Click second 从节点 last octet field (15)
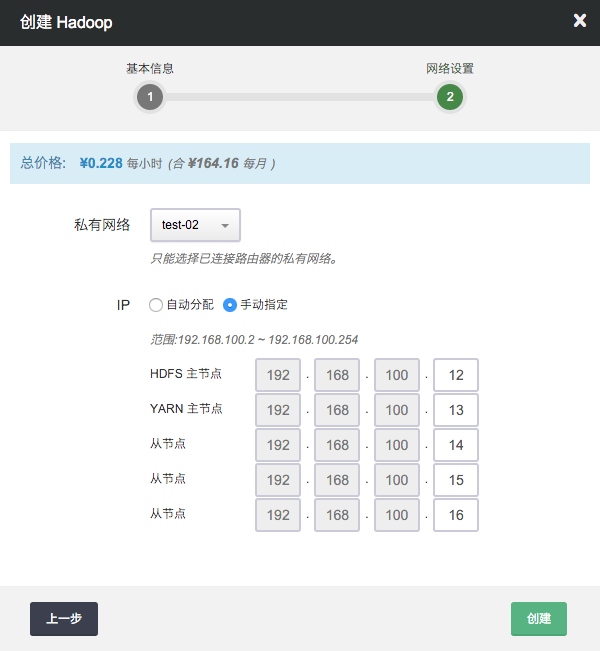Screen dimensions: 600x651 [456, 480]
